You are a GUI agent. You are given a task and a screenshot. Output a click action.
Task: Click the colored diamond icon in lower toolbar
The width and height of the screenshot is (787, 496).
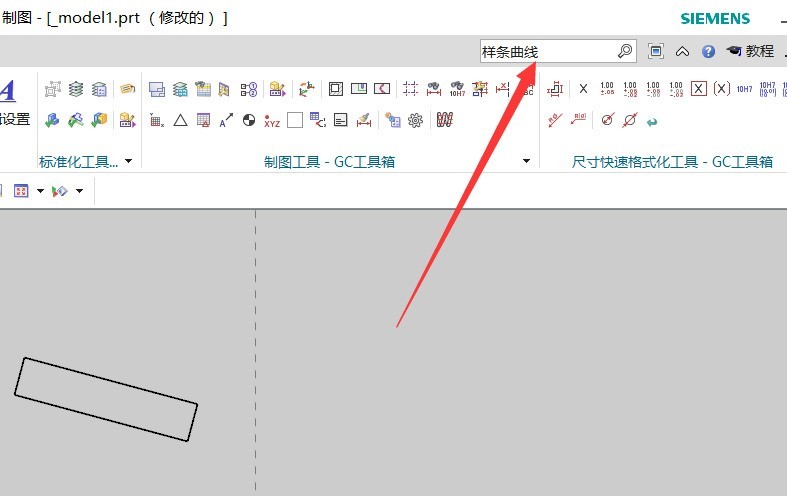coord(60,191)
